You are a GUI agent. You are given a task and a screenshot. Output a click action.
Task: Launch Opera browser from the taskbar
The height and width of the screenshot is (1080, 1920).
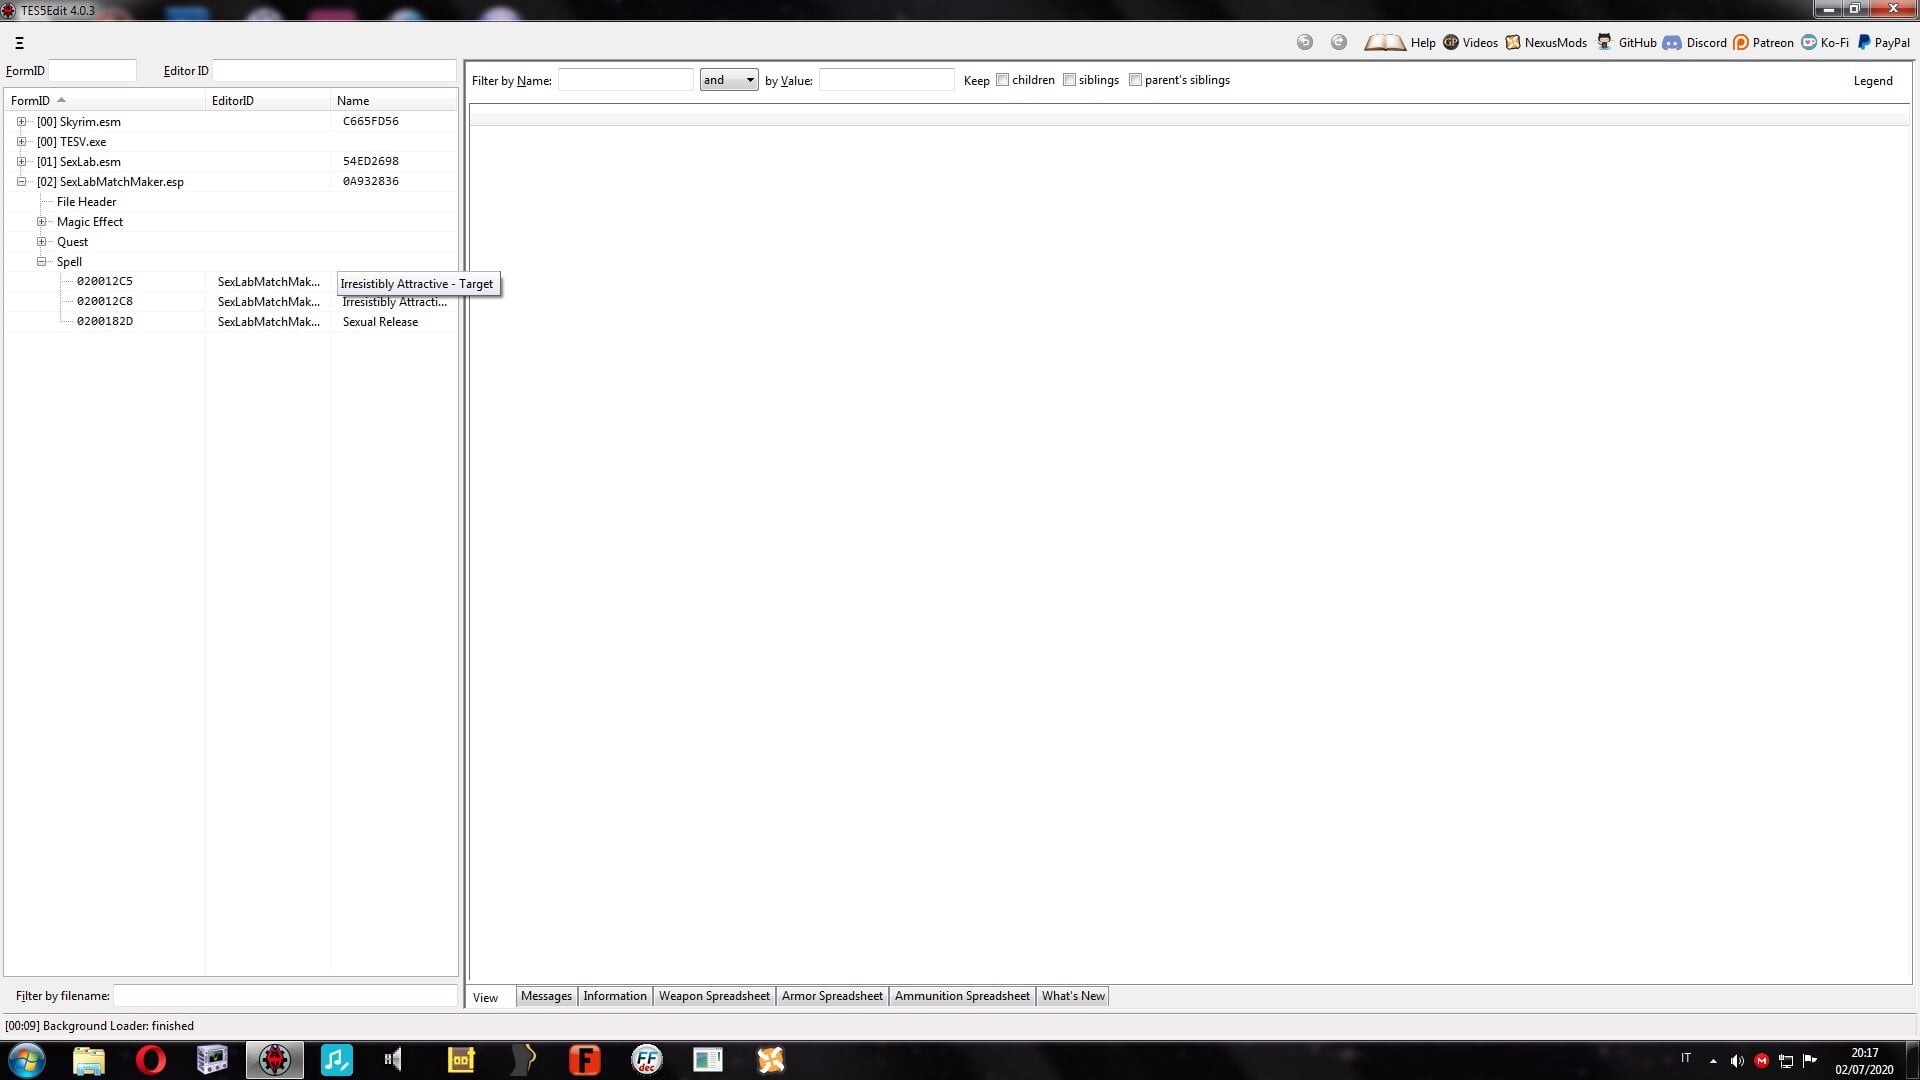point(151,1060)
